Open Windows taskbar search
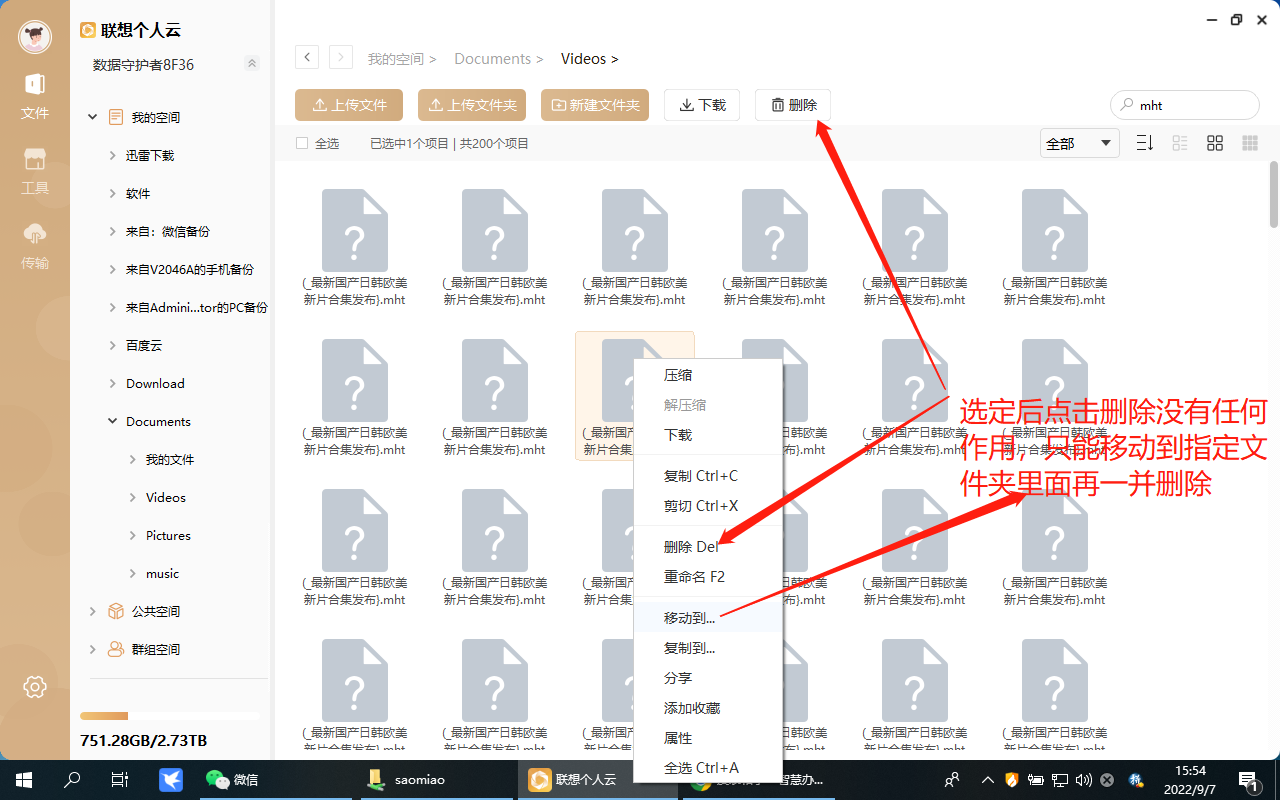1280x800 pixels. pyautogui.click(x=72, y=779)
